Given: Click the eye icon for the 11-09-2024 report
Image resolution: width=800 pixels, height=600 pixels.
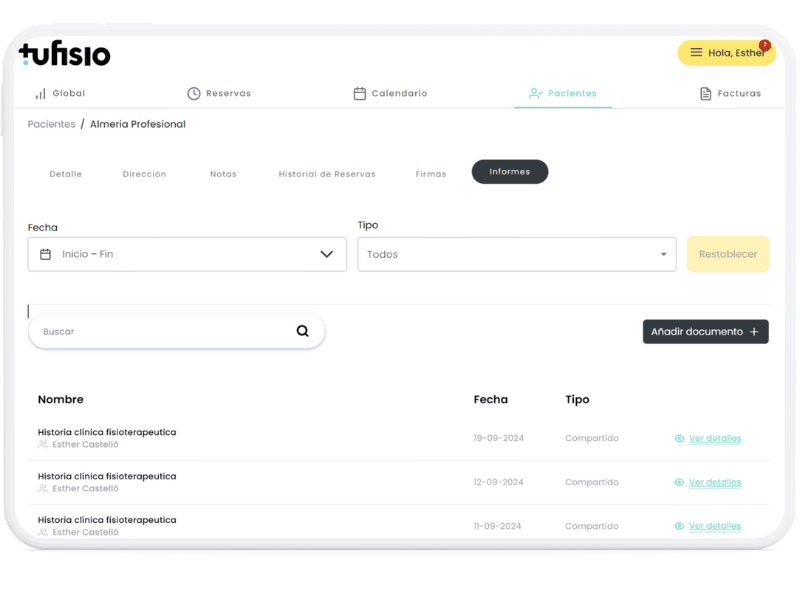Looking at the screenshot, I should tap(679, 526).
